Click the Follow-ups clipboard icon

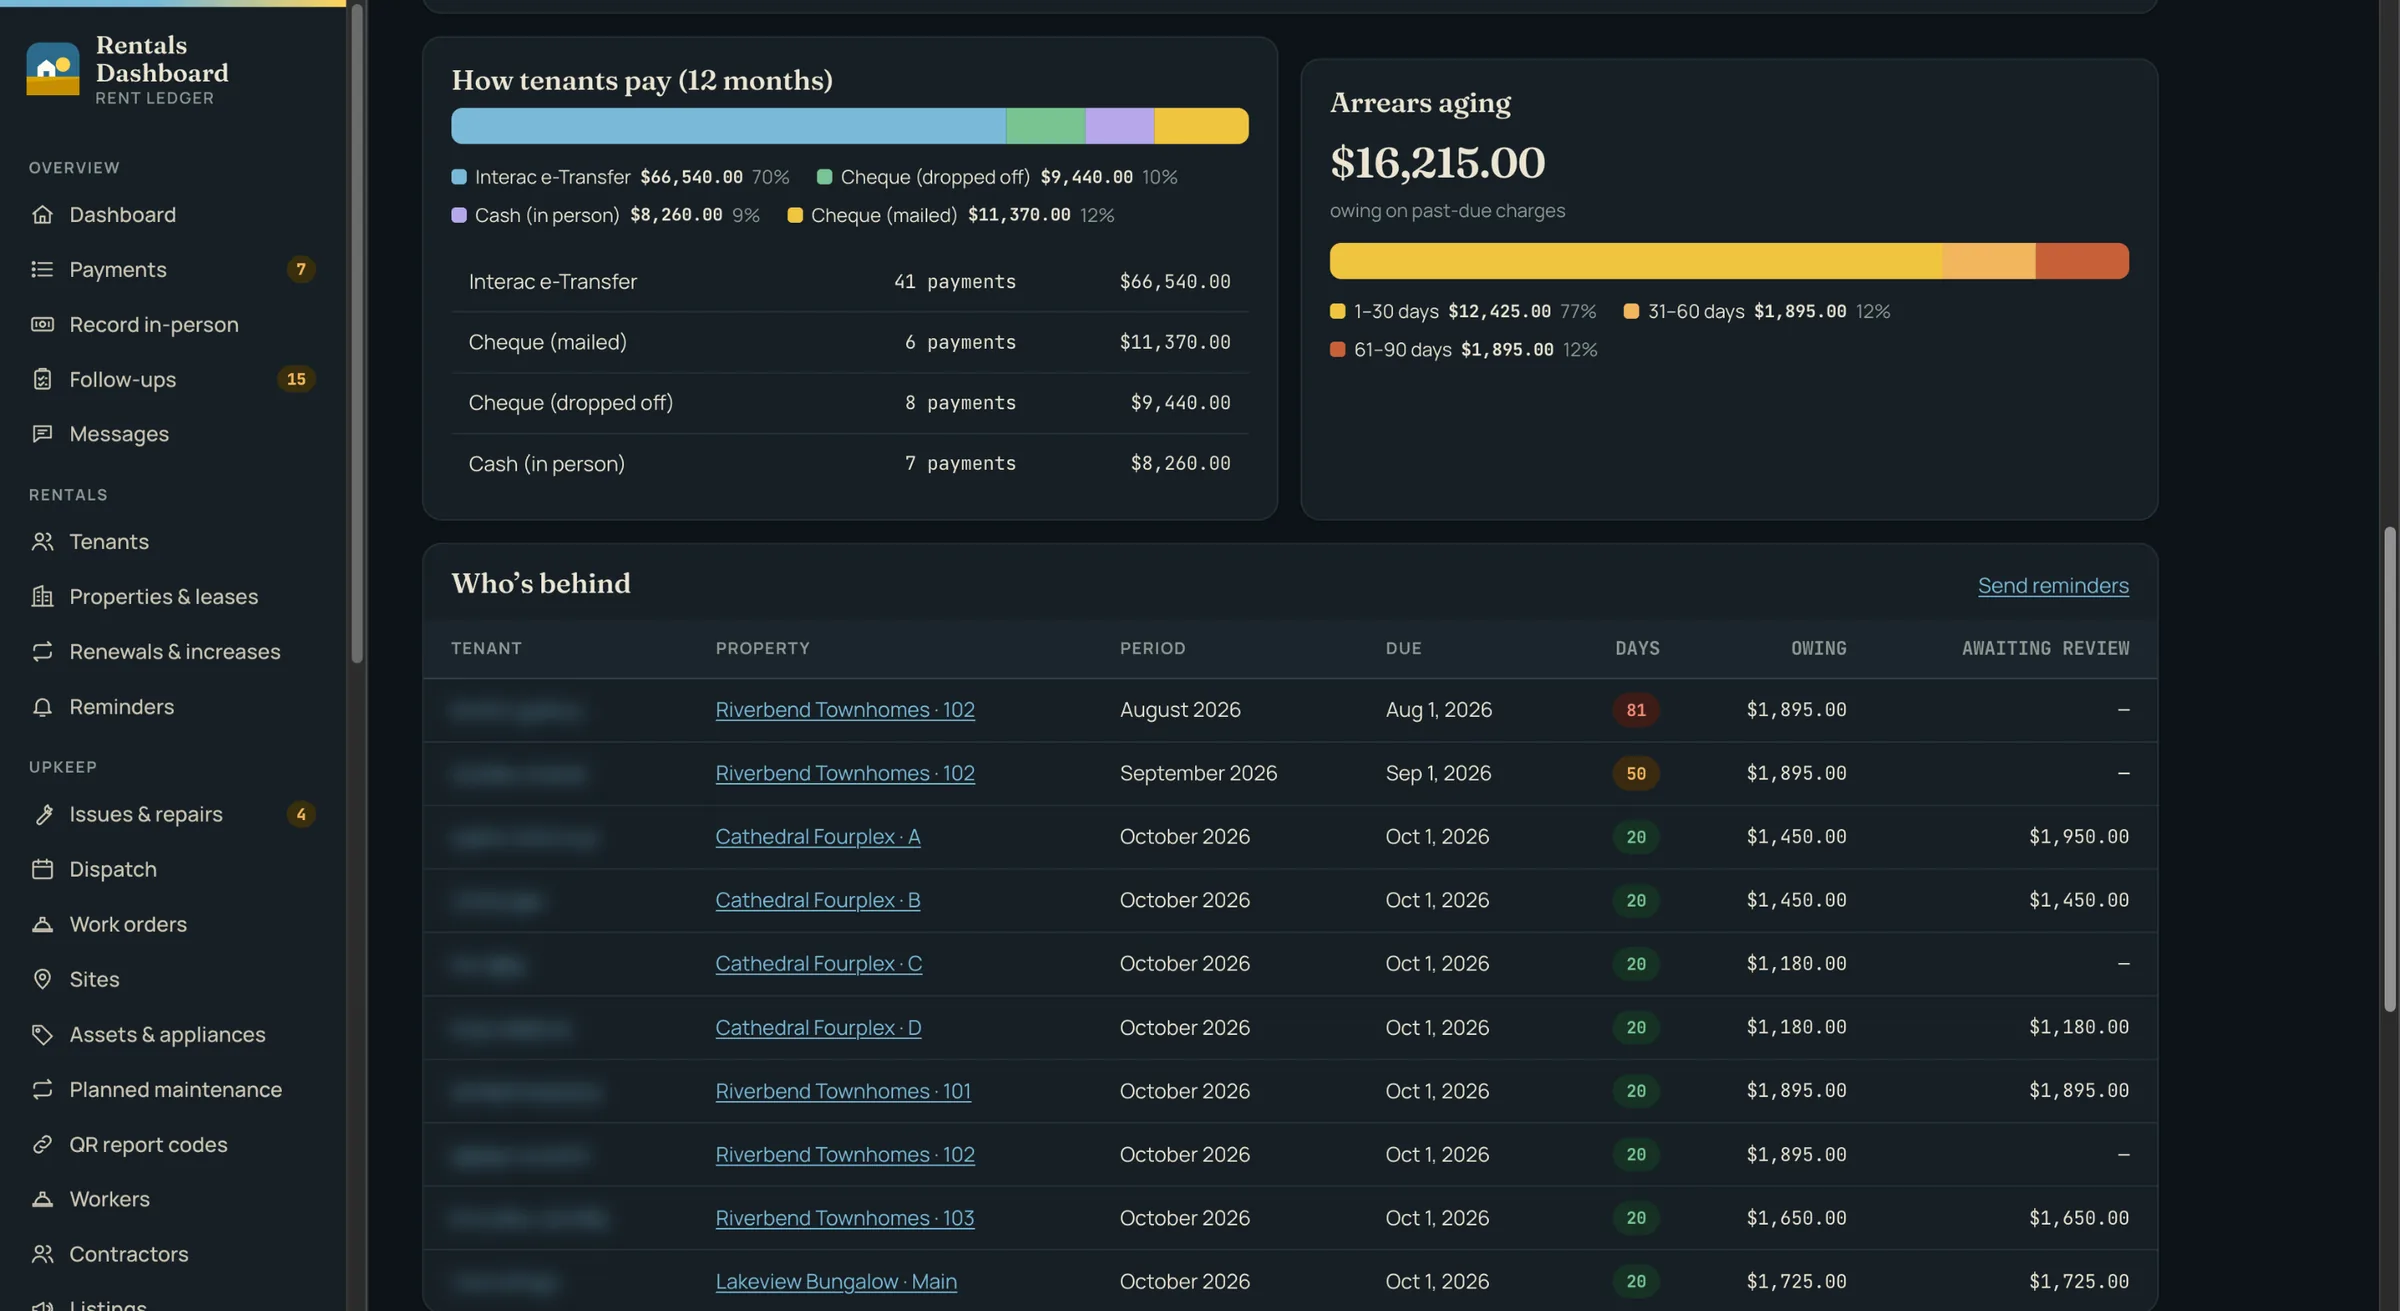click(42, 379)
